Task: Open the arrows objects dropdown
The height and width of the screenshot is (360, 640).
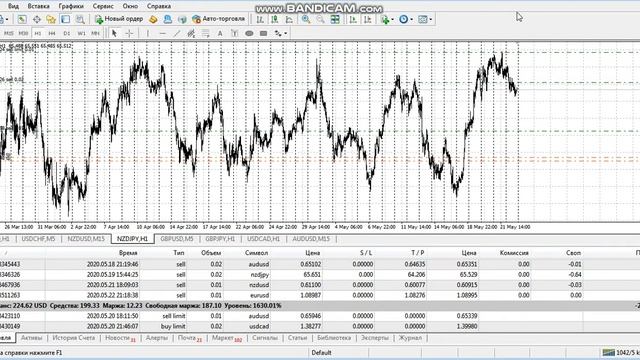Action: (x=281, y=33)
